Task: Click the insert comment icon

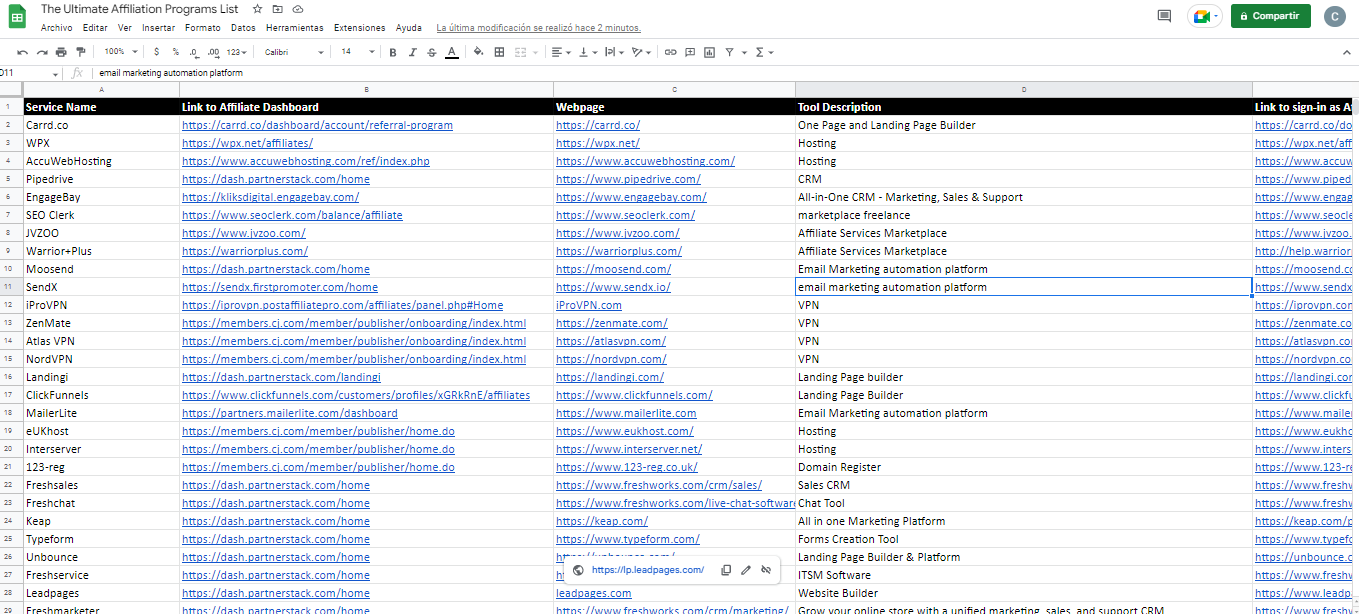Action: (x=690, y=52)
